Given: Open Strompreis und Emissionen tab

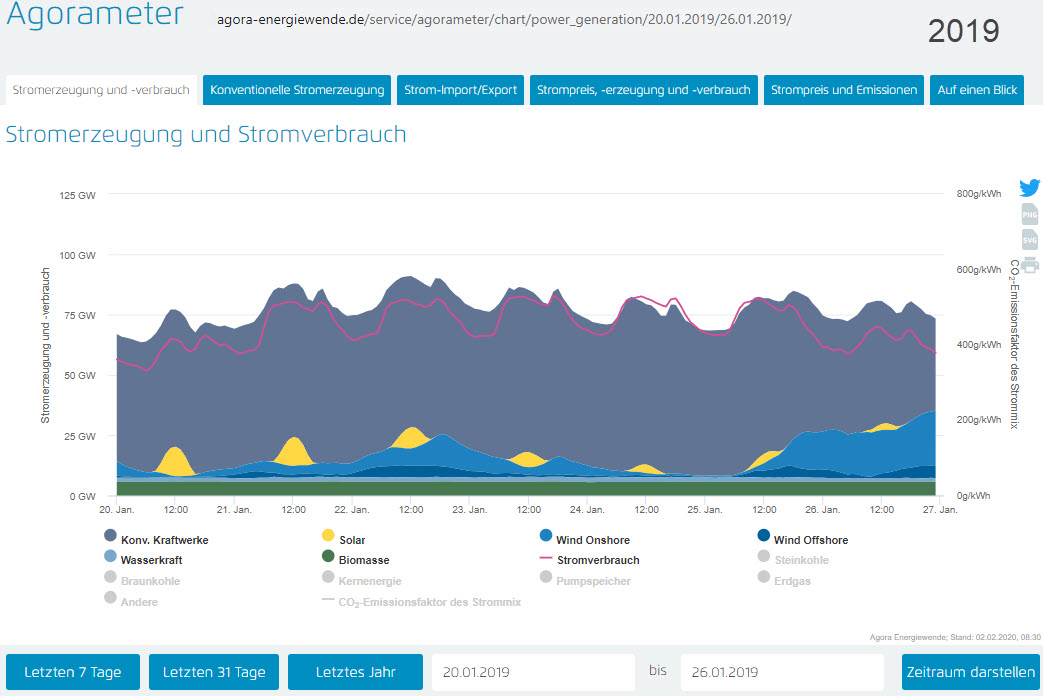Looking at the screenshot, I should point(843,90).
